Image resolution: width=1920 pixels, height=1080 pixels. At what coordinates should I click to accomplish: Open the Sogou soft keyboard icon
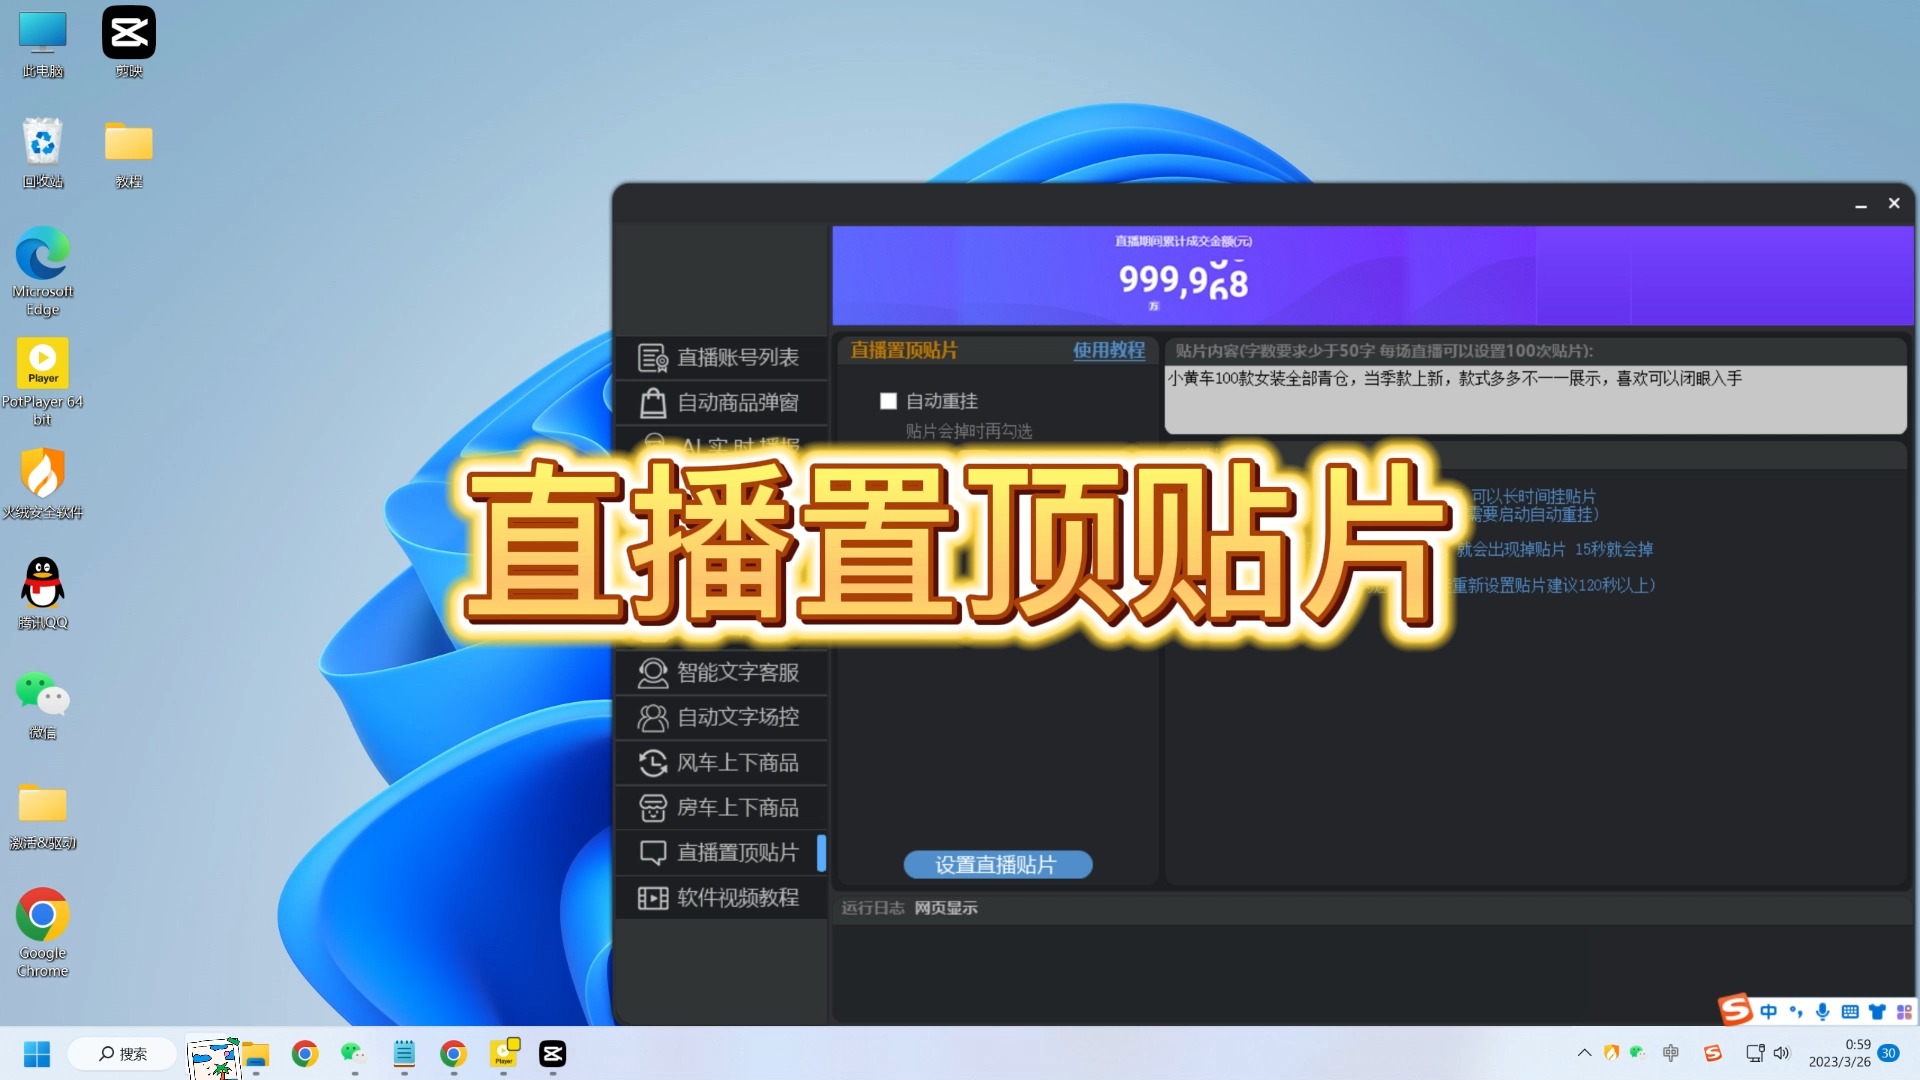(x=1850, y=1012)
